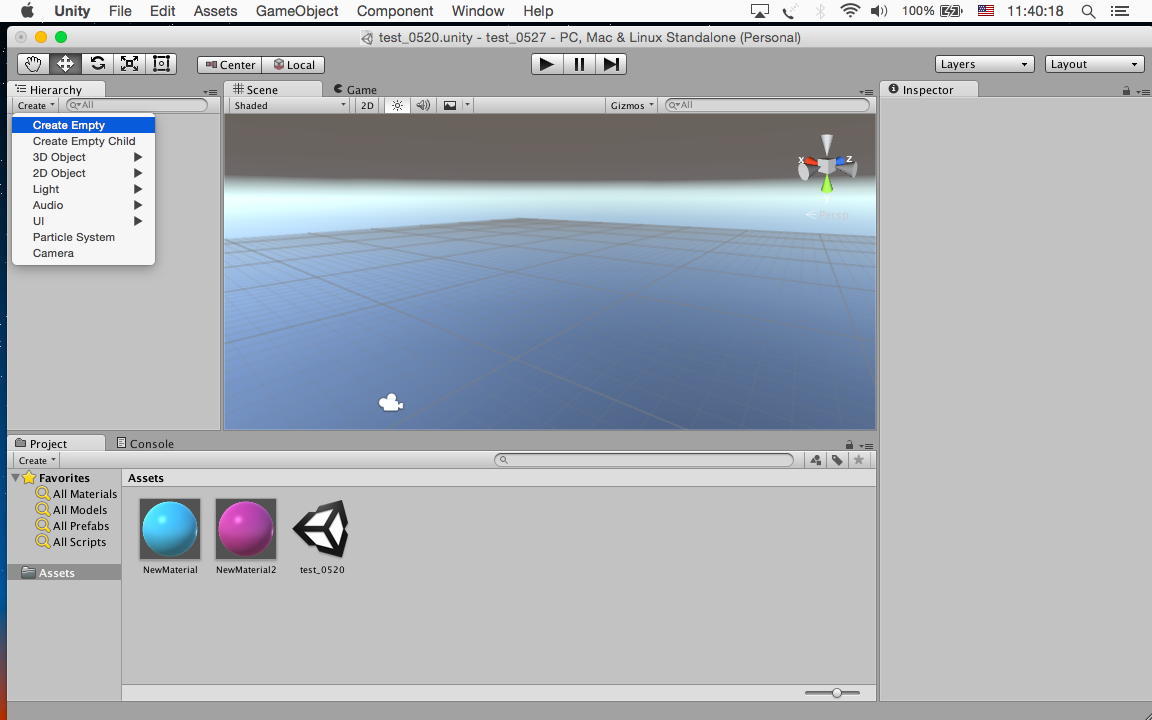
Task: Open the Project Create dropdown
Action: (x=37, y=461)
